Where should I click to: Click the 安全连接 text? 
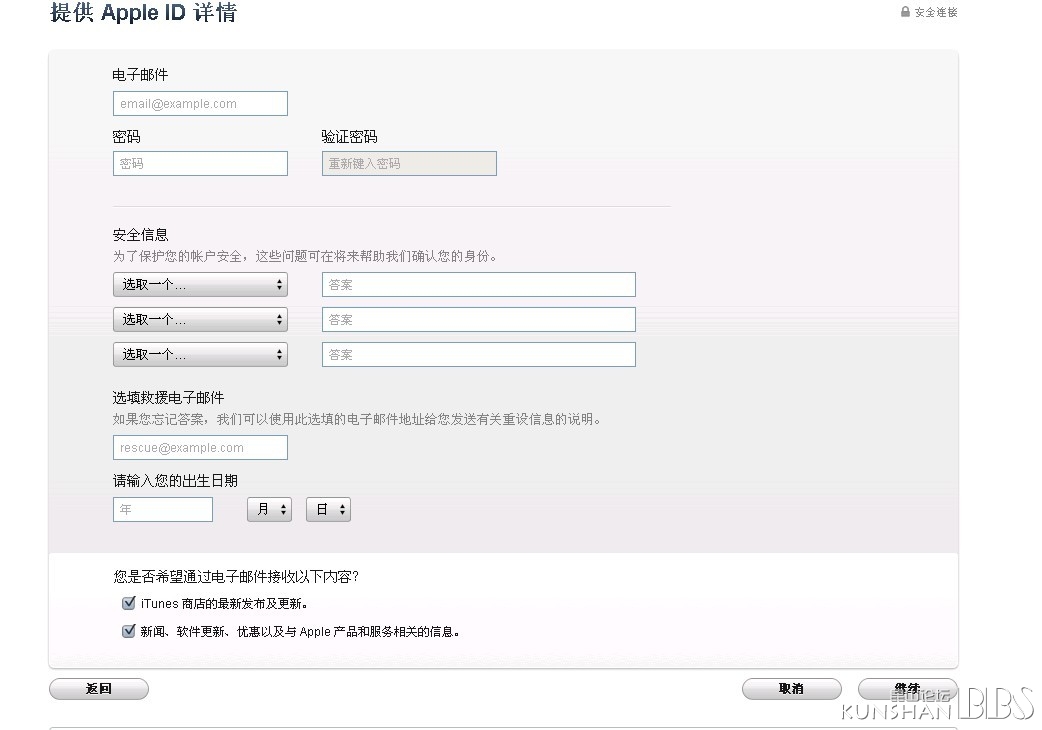tap(936, 12)
